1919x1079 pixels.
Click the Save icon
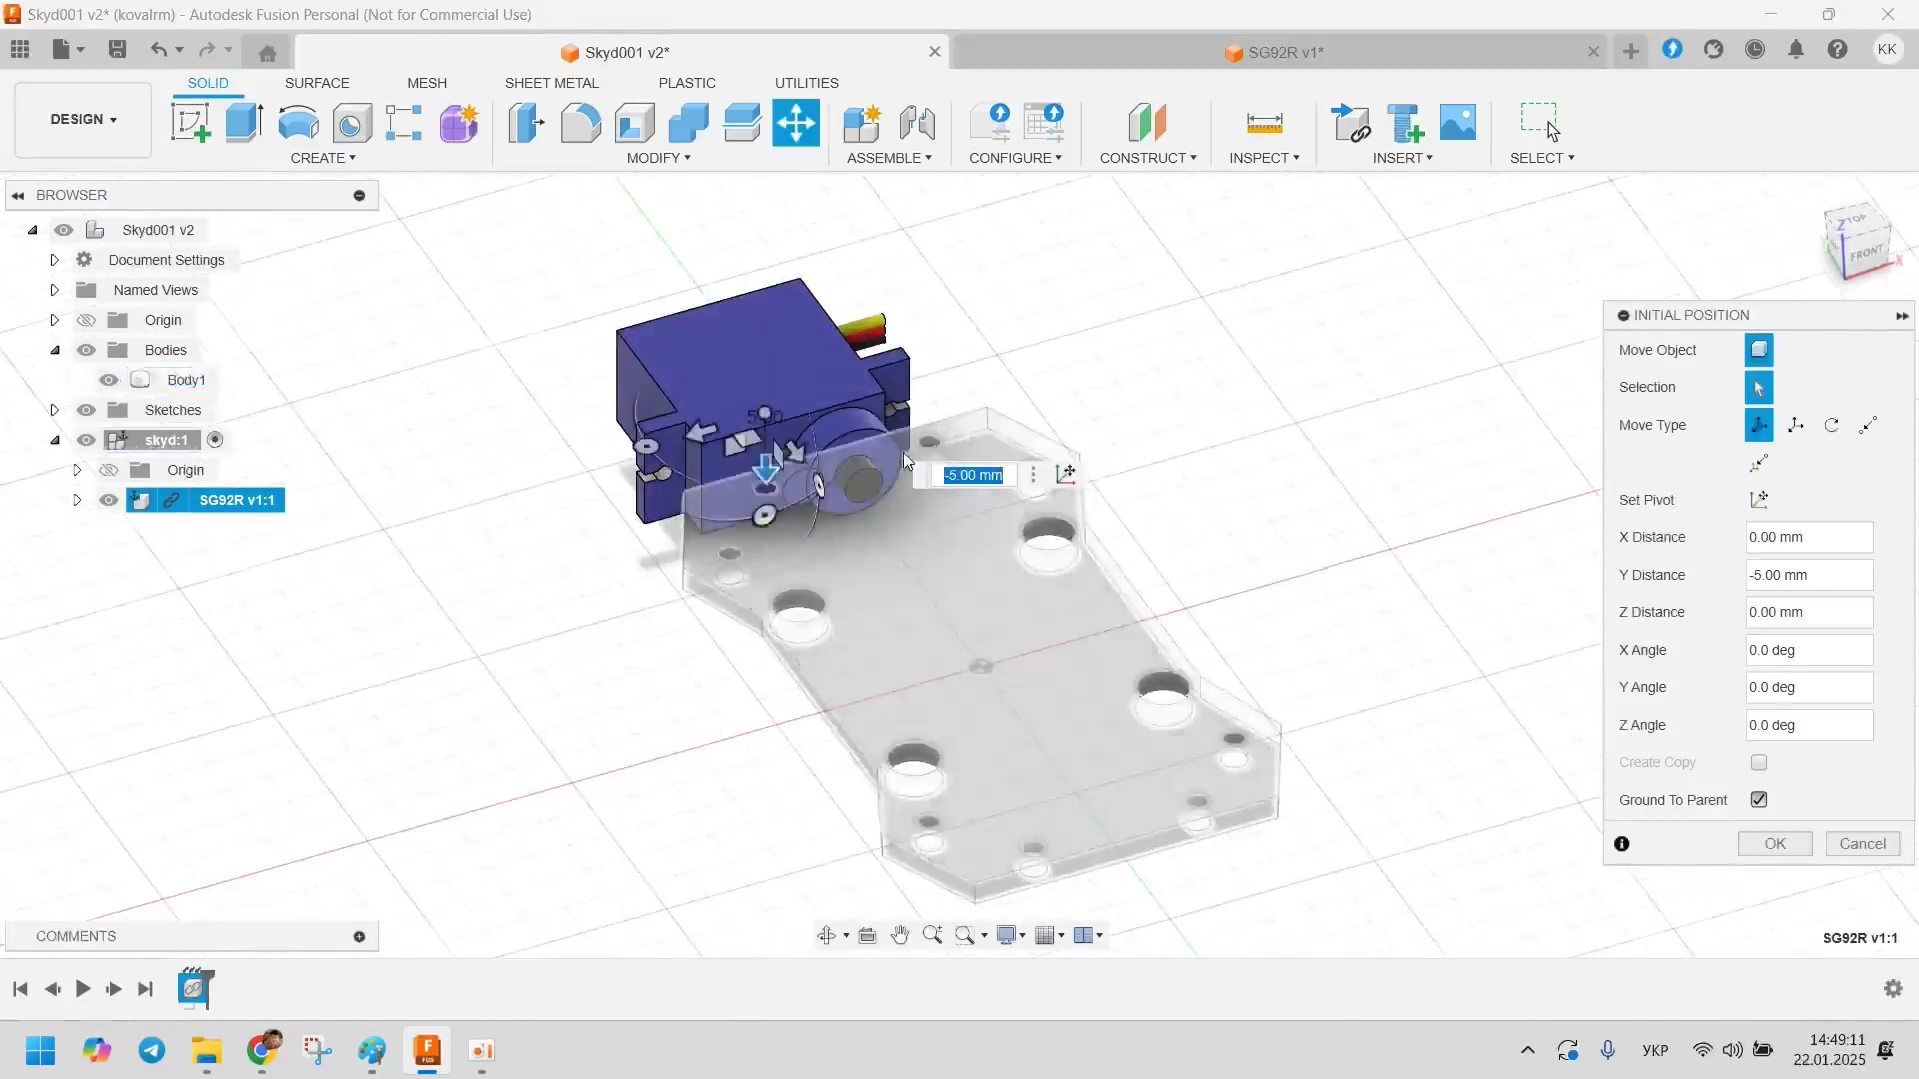117,50
